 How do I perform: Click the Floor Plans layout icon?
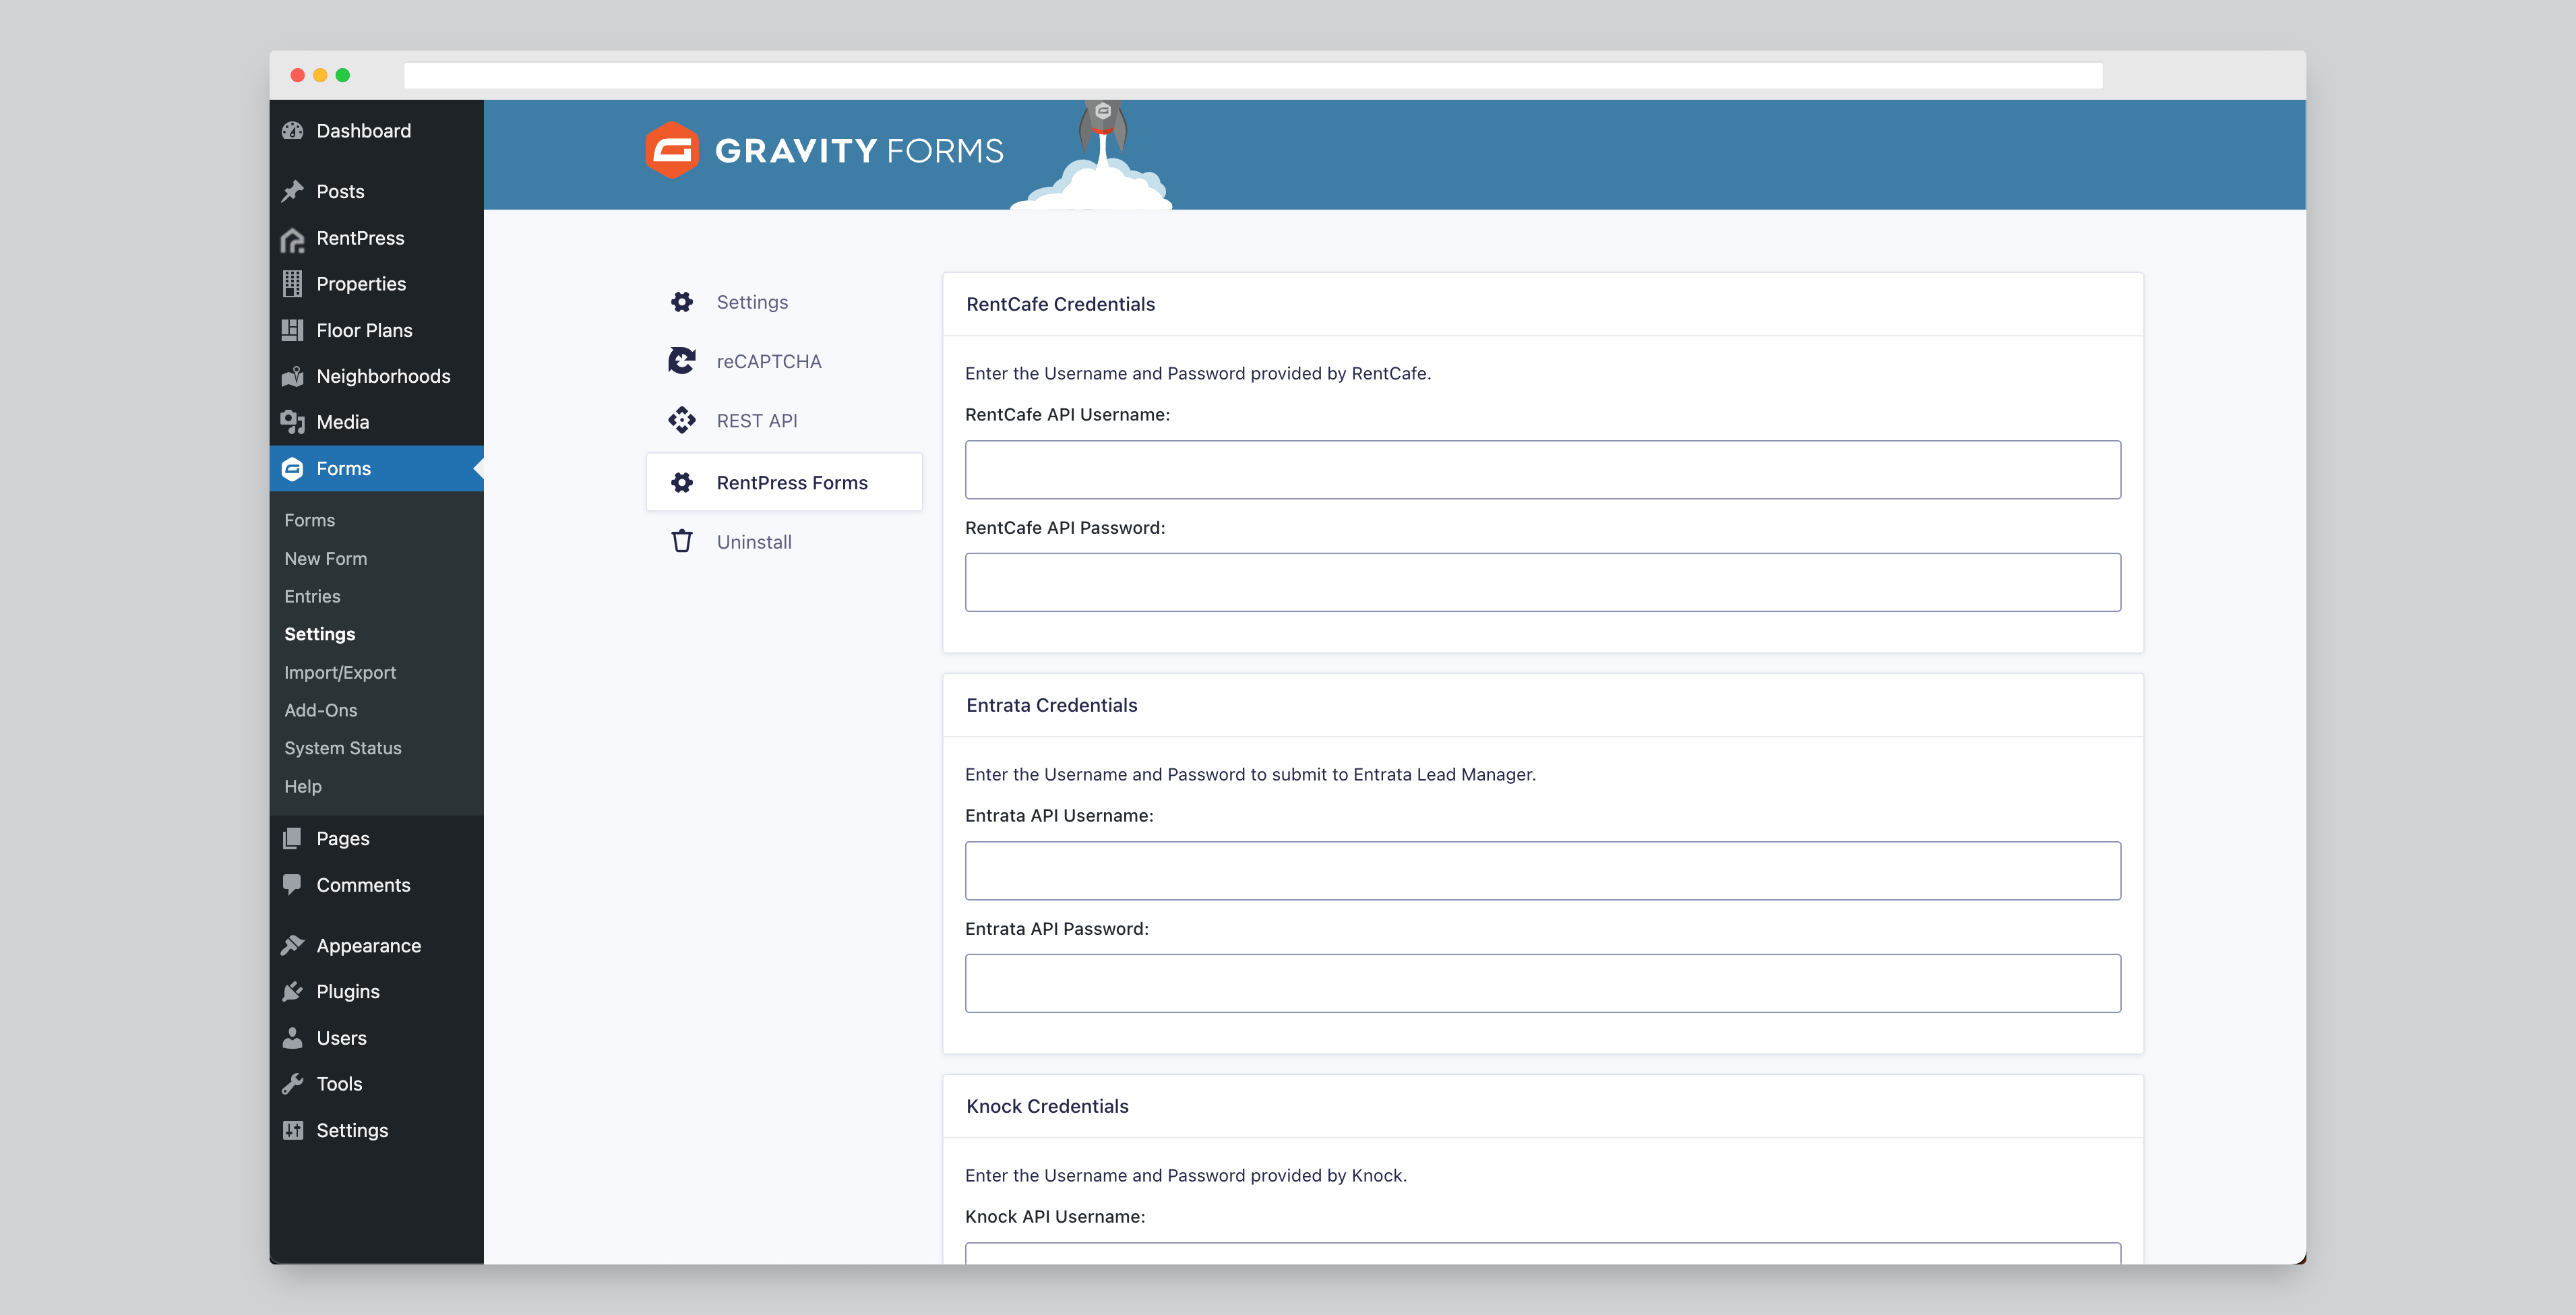click(292, 330)
